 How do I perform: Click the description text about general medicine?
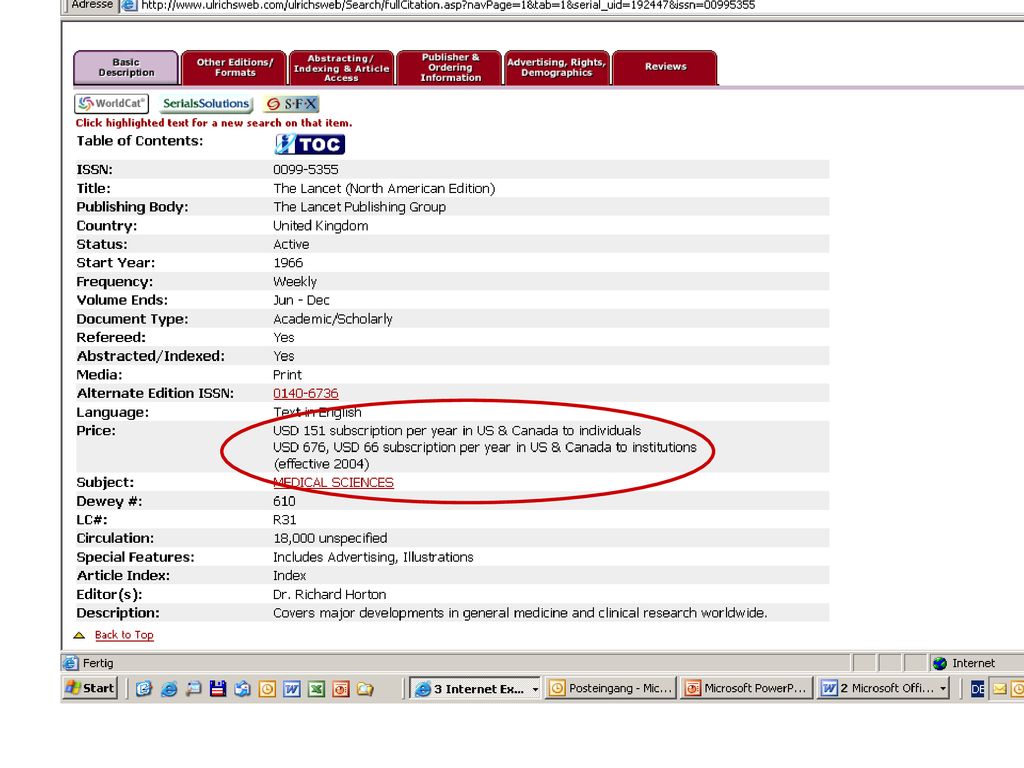pos(520,613)
